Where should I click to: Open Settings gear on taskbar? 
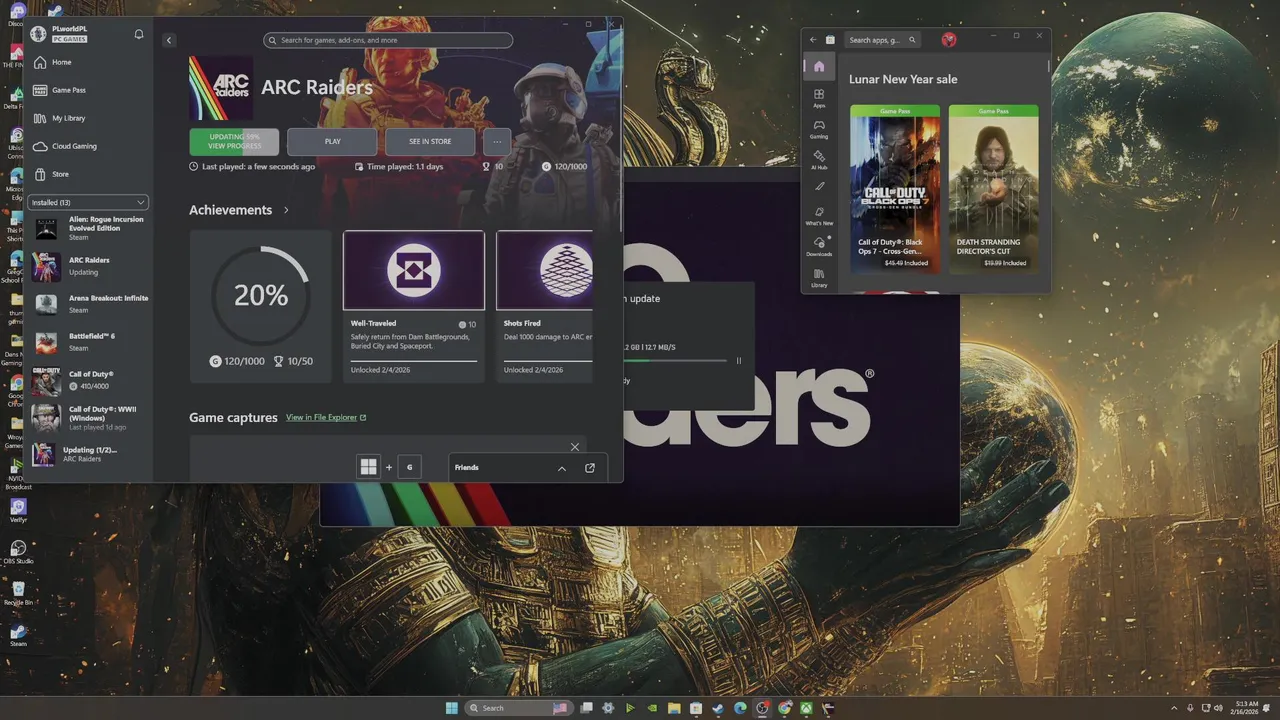point(608,708)
